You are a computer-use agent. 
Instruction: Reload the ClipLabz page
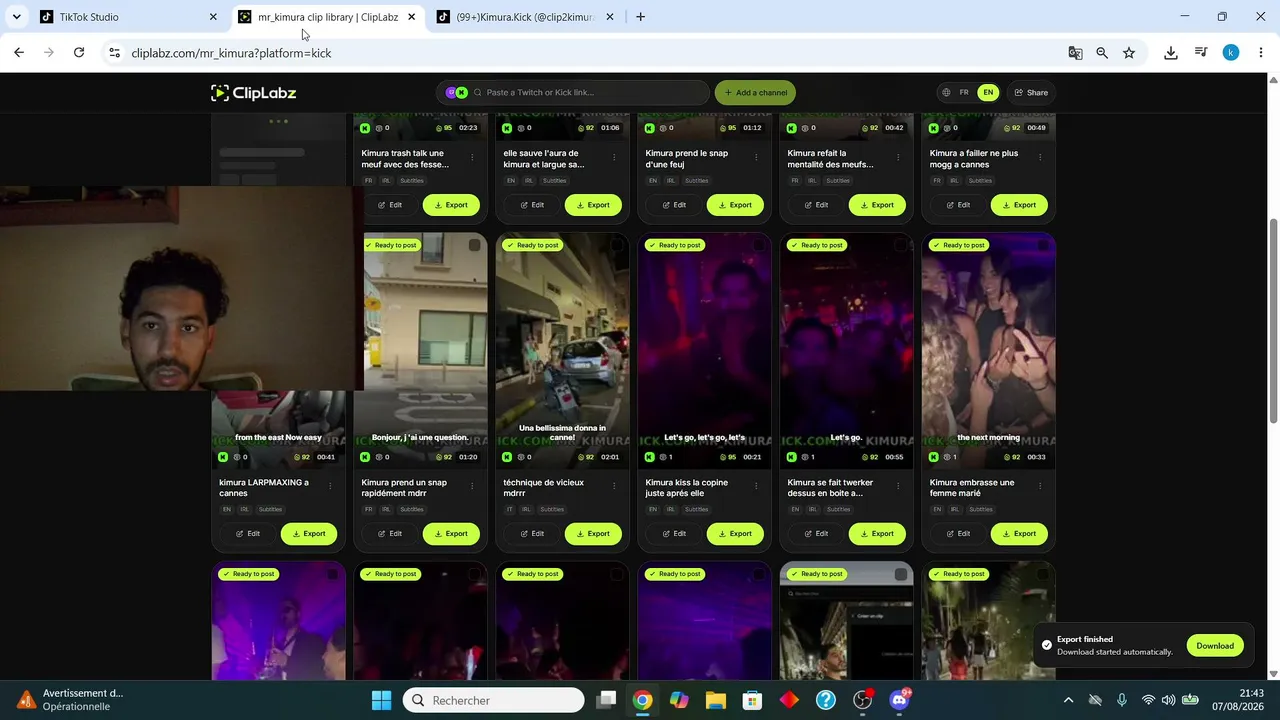tap(79, 53)
